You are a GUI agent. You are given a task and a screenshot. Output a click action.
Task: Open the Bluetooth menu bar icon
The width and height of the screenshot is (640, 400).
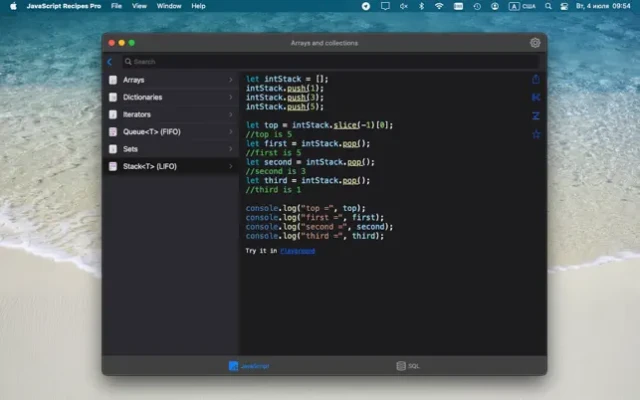pyautogui.click(x=422, y=6)
